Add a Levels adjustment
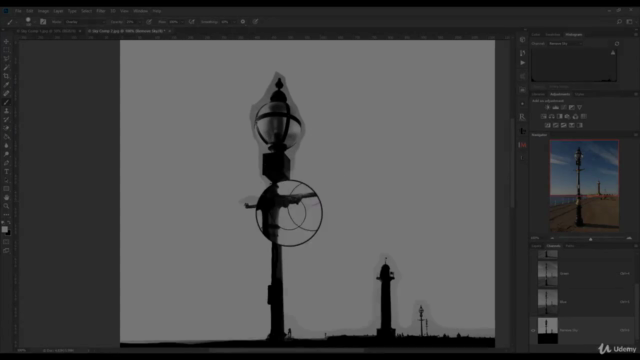 click(556, 107)
